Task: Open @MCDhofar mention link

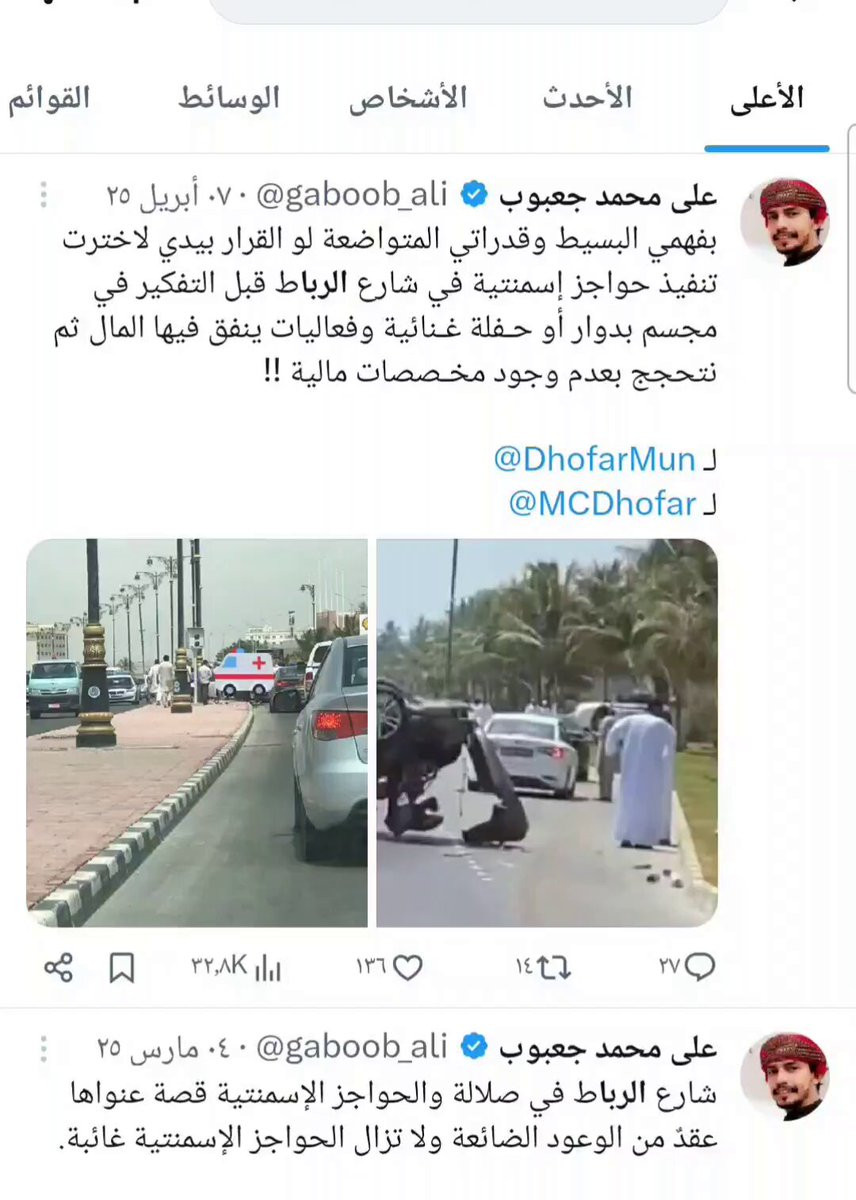Action: [602, 505]
